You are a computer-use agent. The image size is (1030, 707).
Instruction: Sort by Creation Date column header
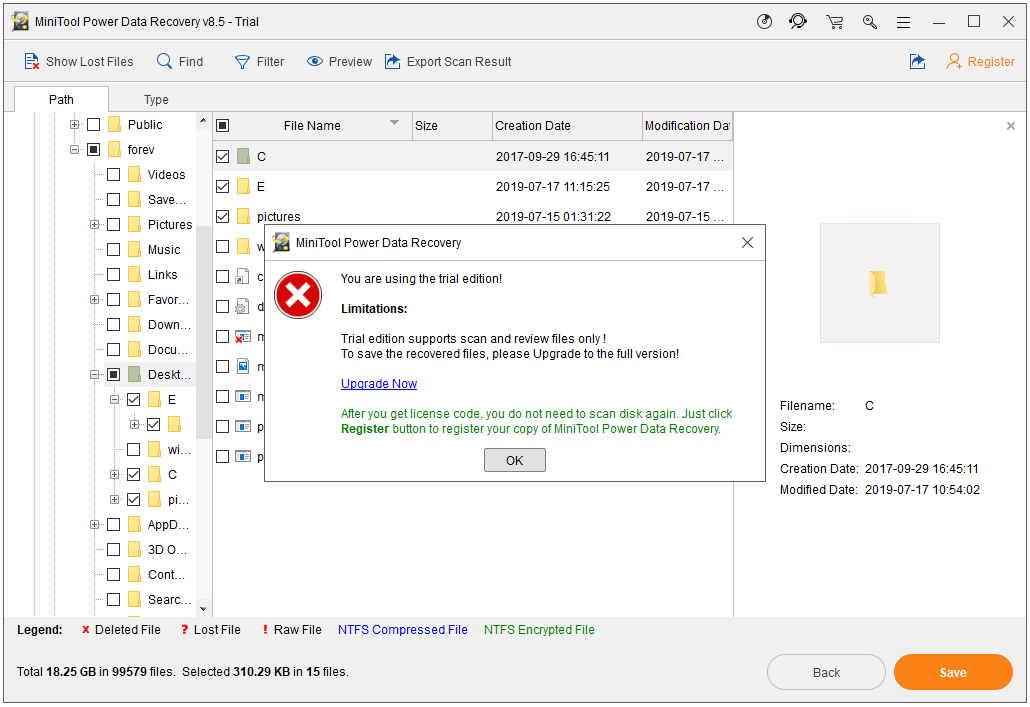[x=567, y=125]
